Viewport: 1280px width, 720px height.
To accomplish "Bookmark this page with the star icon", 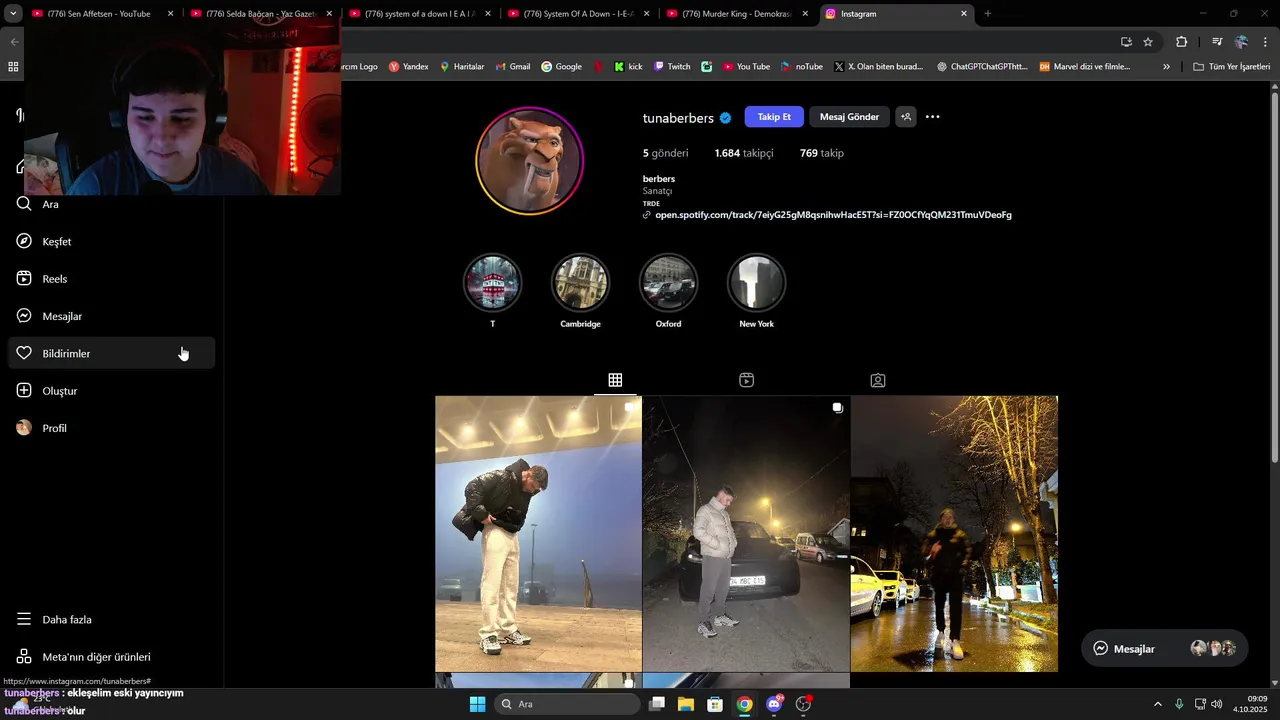I will pyautogui.click(x=1148, y=42).
